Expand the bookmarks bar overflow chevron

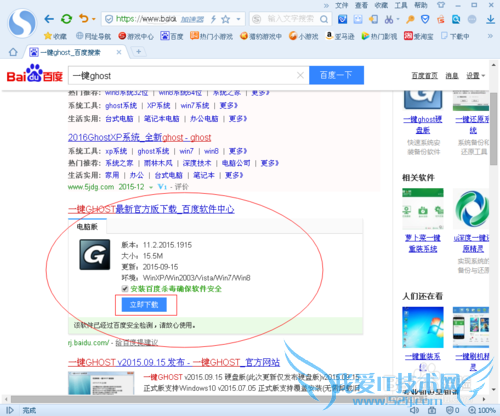click(490, 36)
